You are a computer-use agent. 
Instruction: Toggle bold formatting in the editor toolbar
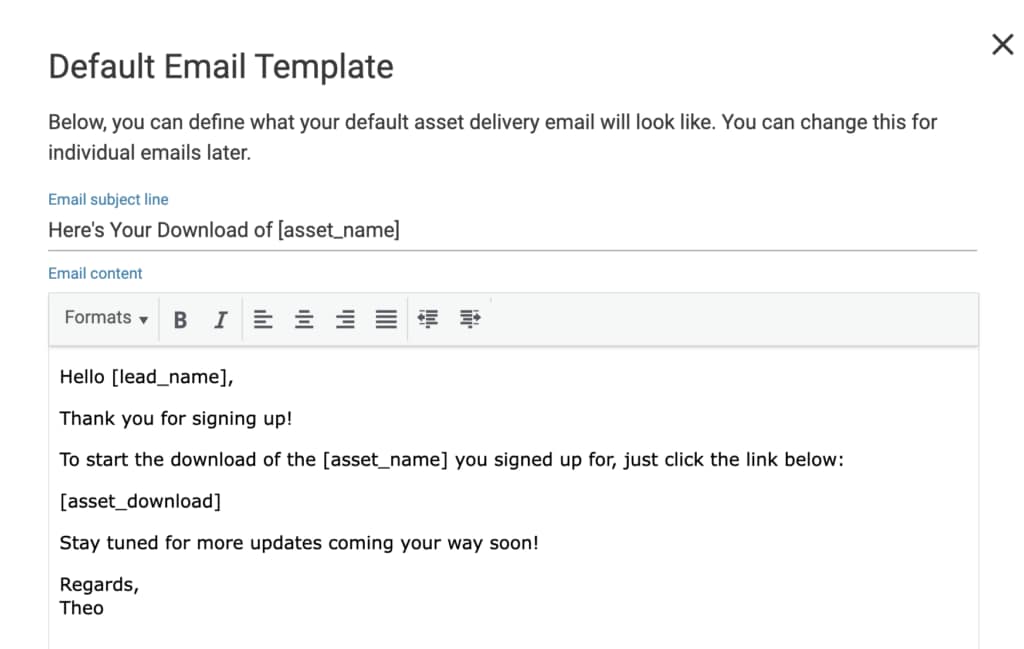(180, 319)
